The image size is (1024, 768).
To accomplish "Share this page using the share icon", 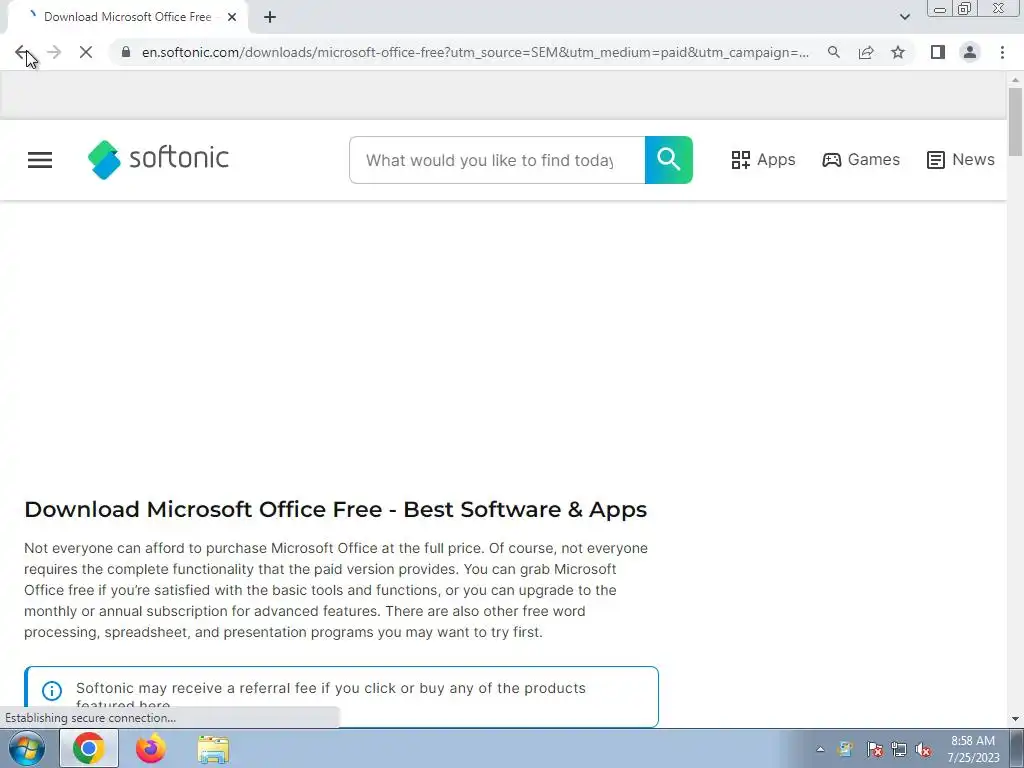I will point(866,52).
